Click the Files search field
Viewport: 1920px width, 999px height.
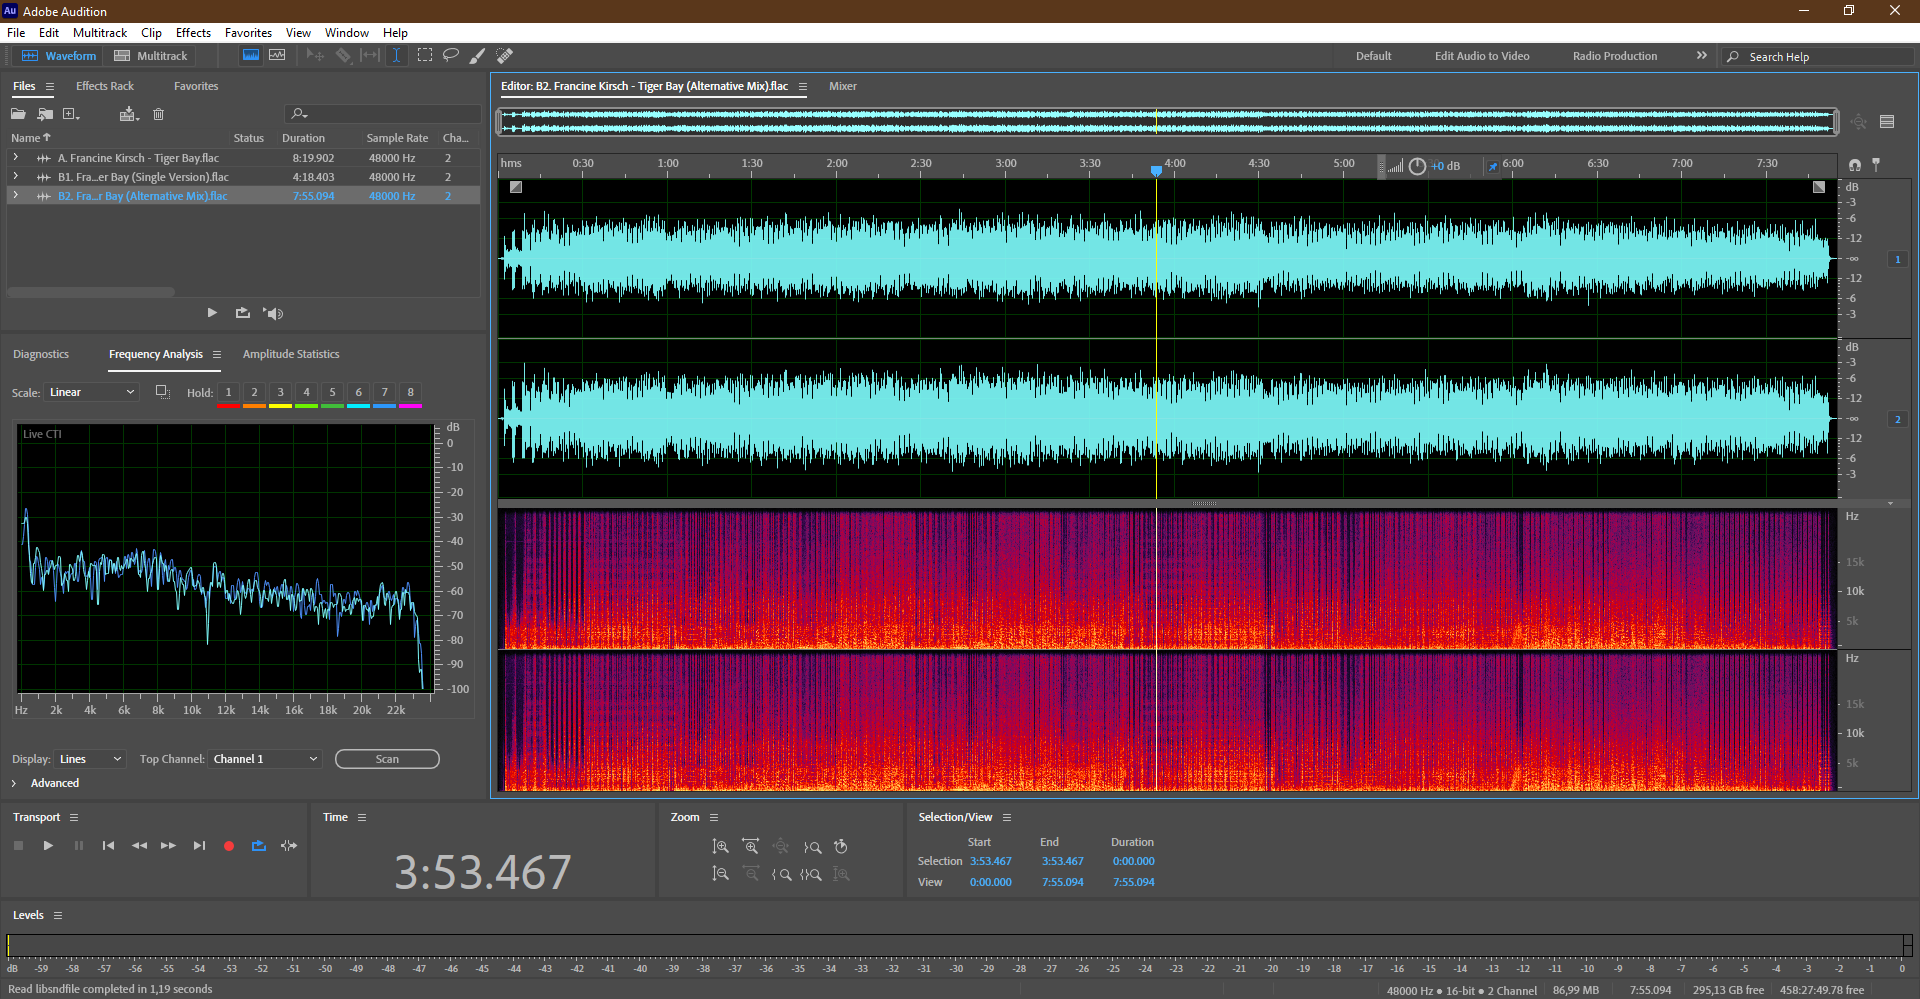point(383,114)
